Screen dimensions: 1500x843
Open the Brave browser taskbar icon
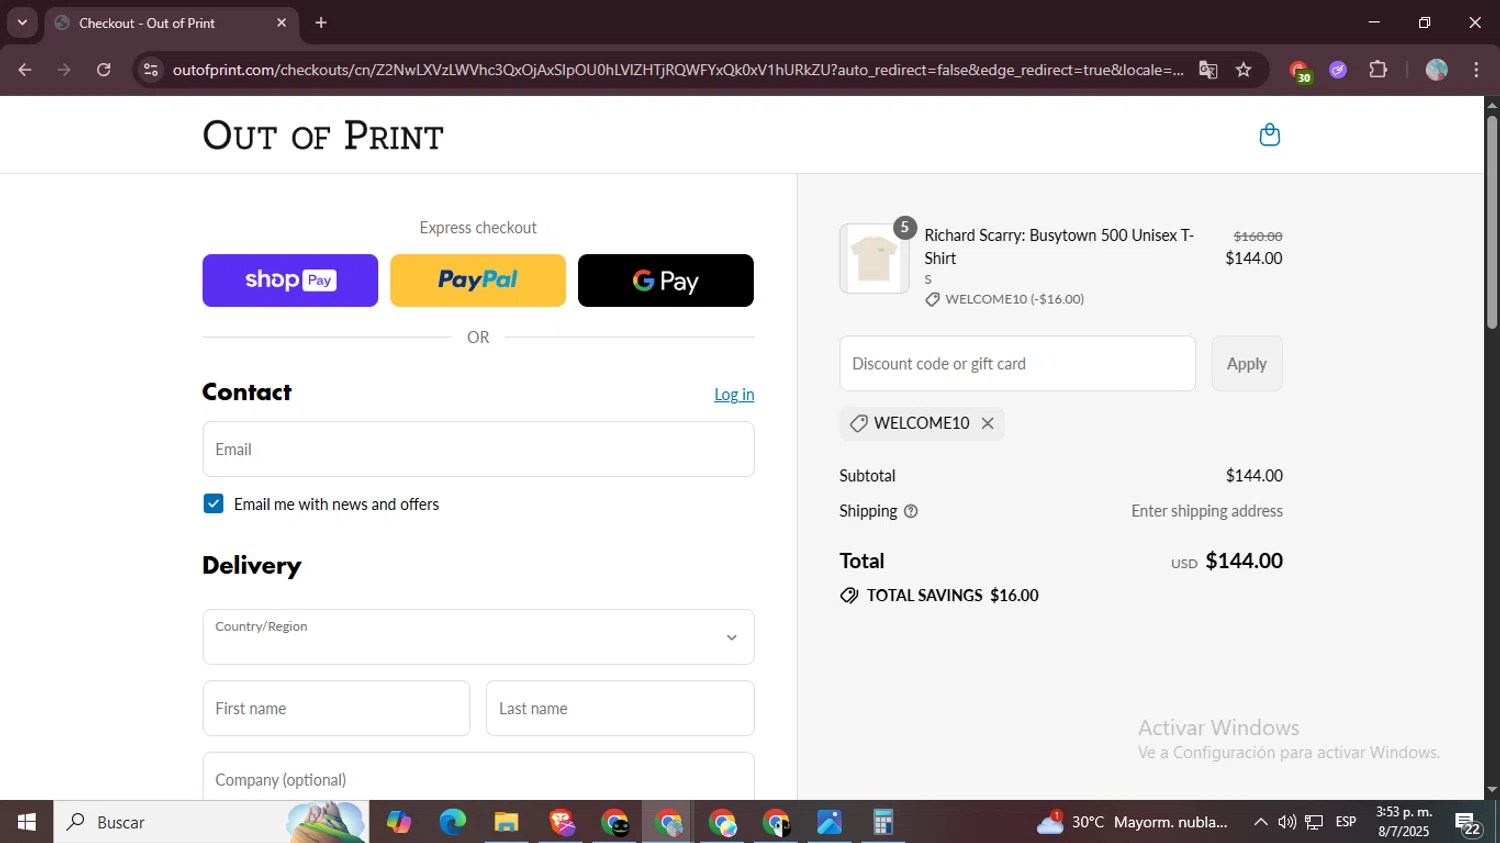coord(561,822)
